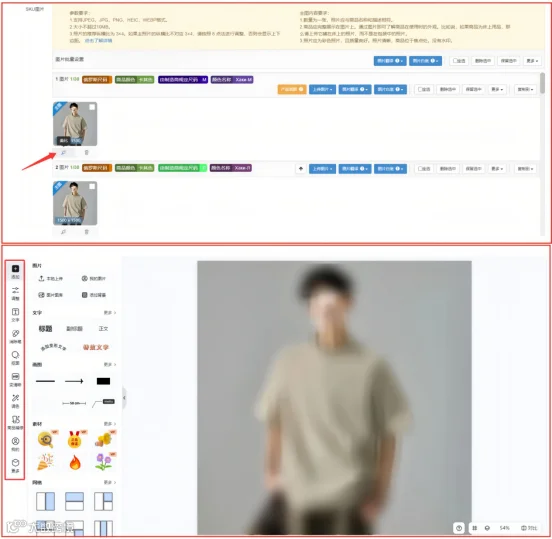Open the 更多 dropdown in batch settings row

point(532,61)
